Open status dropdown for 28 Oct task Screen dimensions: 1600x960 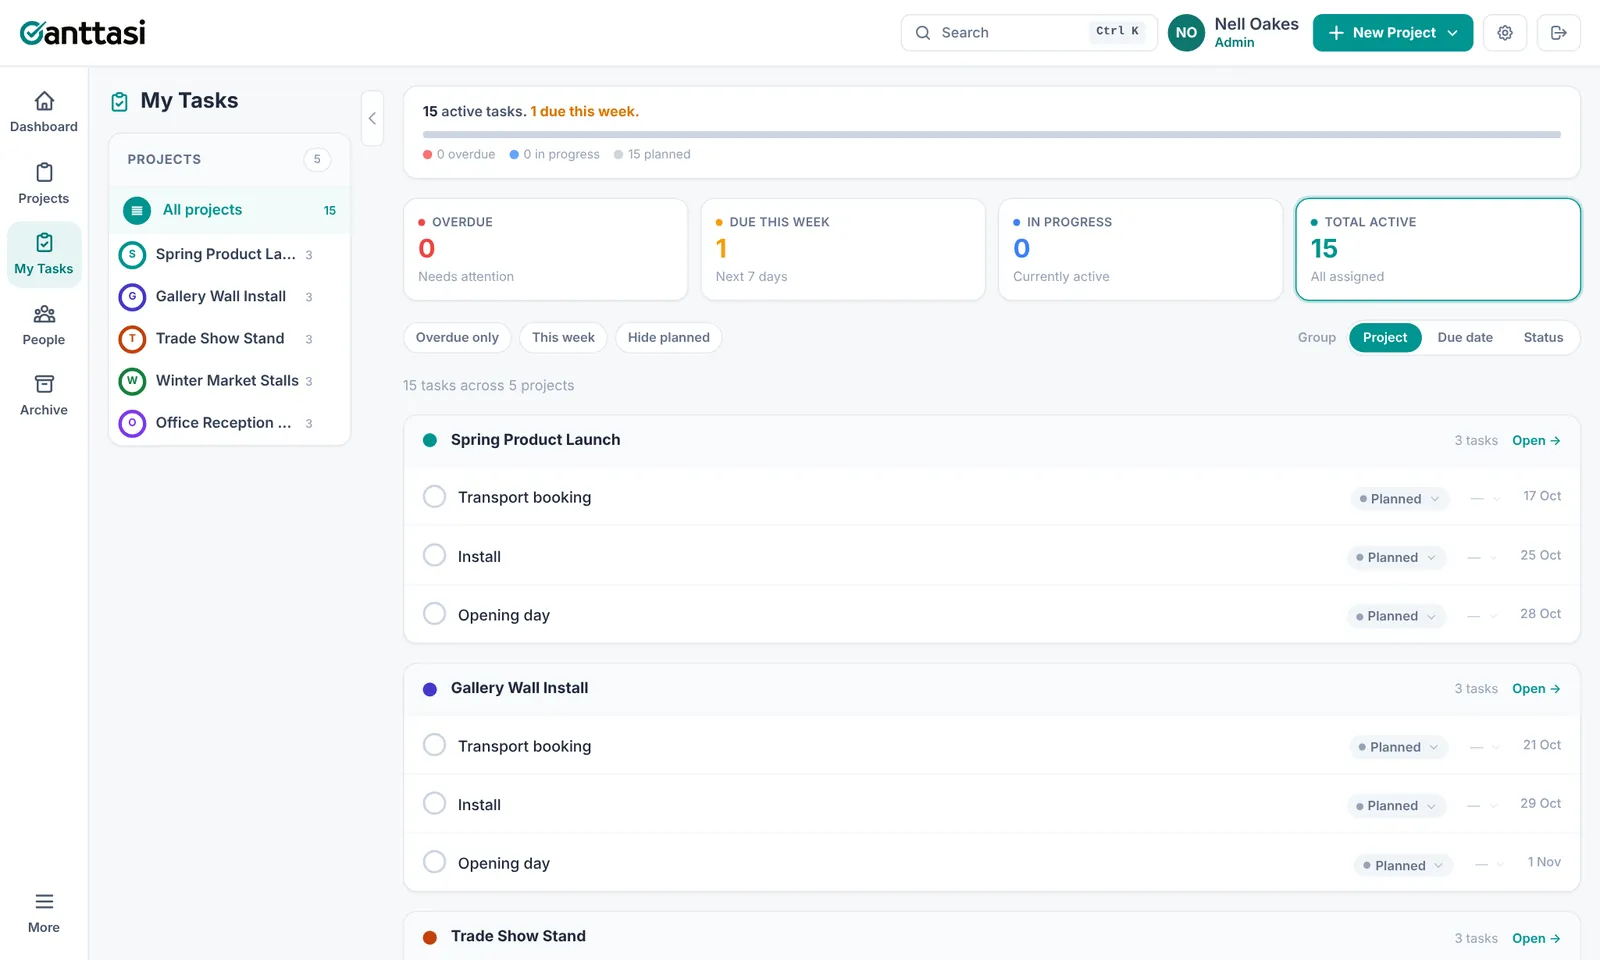[1396, 617]
